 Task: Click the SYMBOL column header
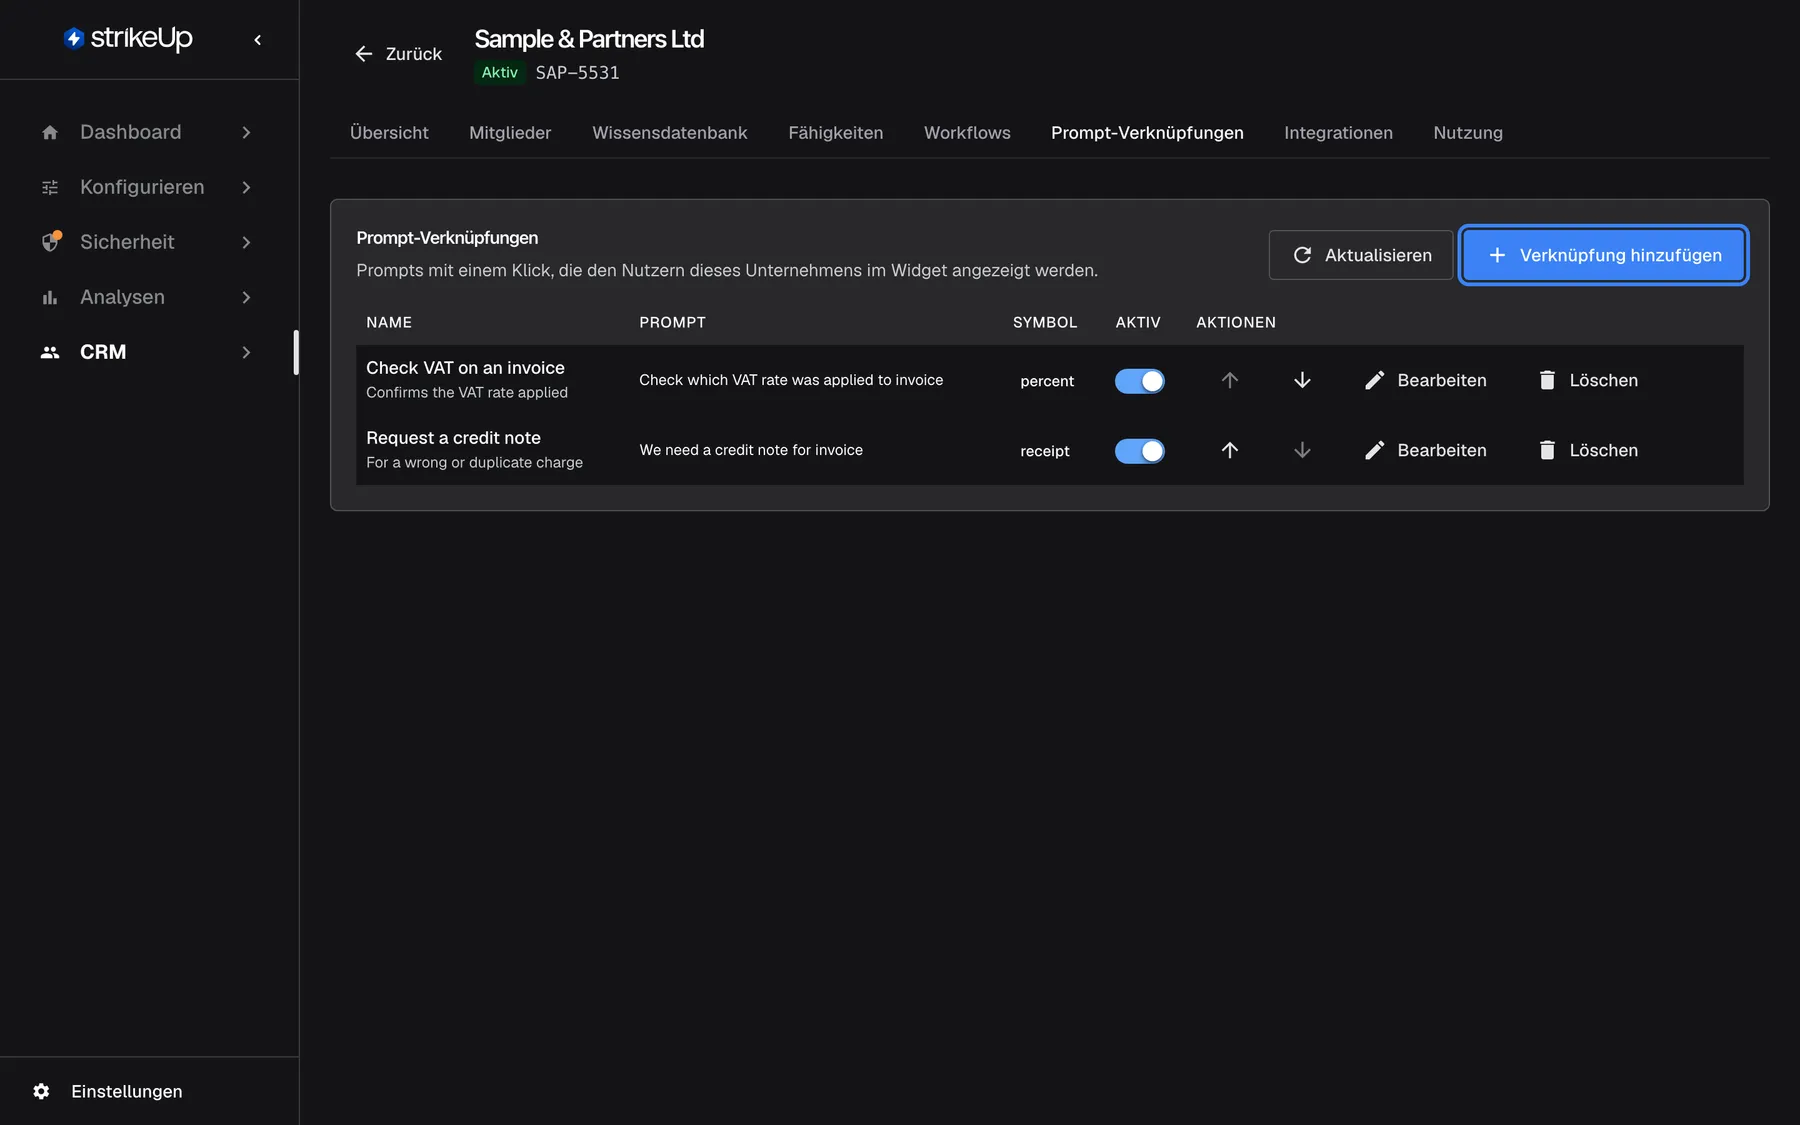click(x=1045, y=322)
